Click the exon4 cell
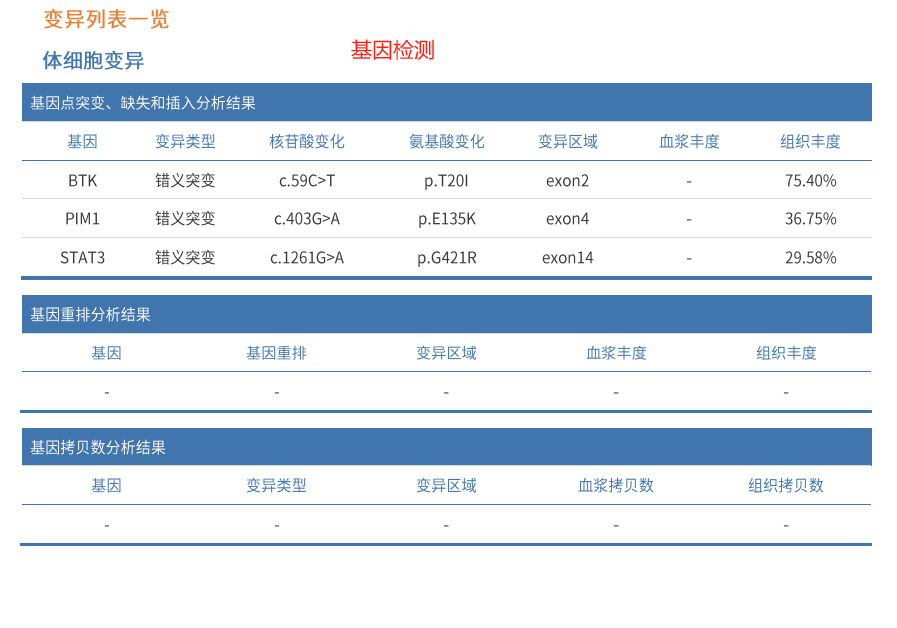This screenshot has height=628, width=897. click(567, 219)
